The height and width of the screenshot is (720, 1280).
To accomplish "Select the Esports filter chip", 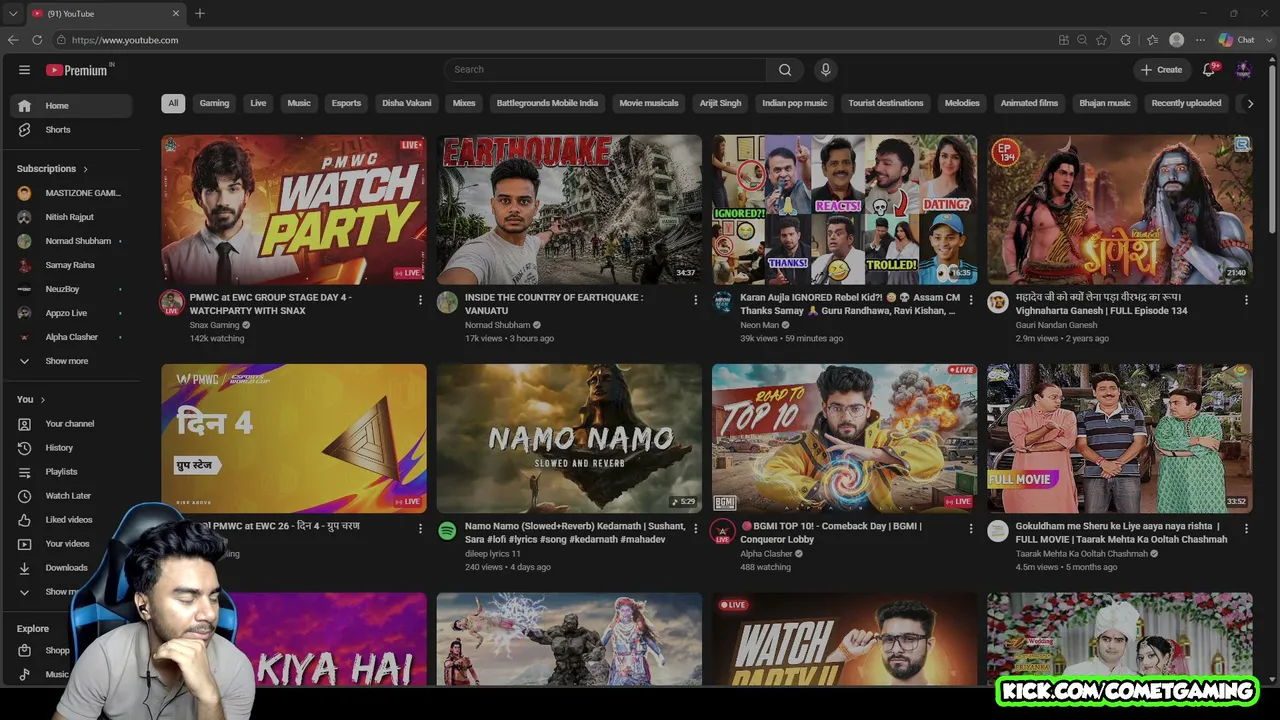I will click(346, 103).
